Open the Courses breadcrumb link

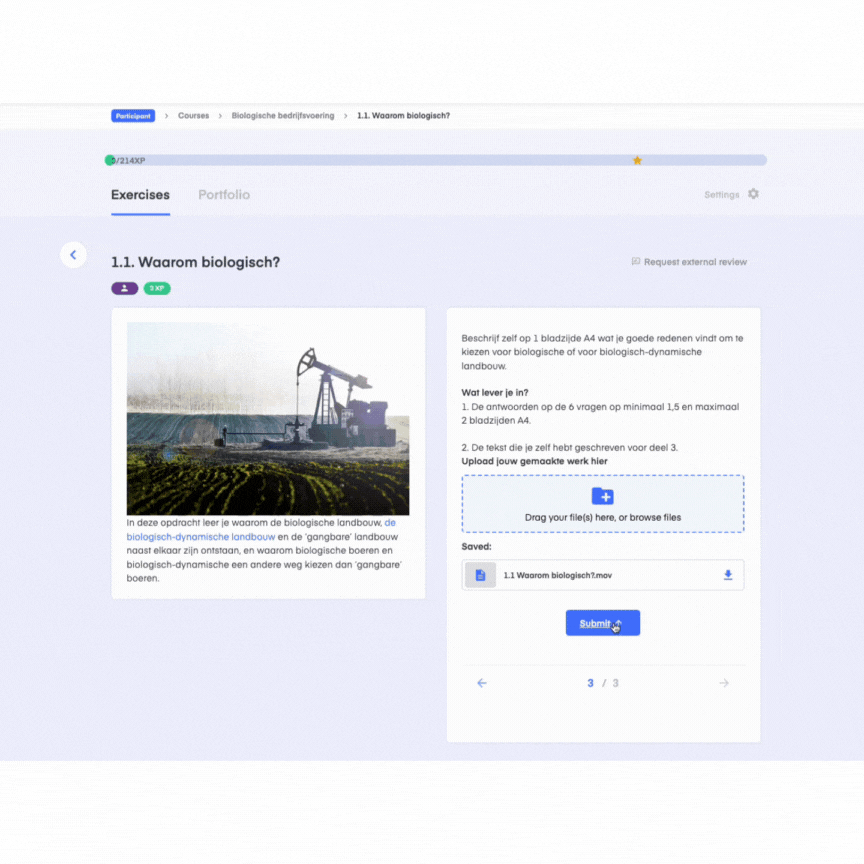(193, 116)
